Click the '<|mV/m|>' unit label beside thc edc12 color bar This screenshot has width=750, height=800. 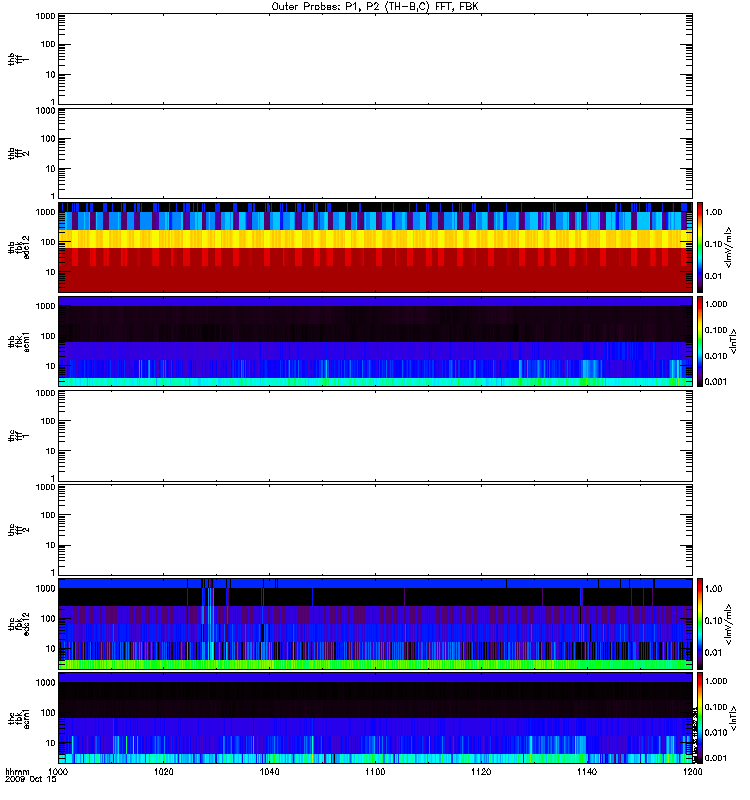(728, 624)
